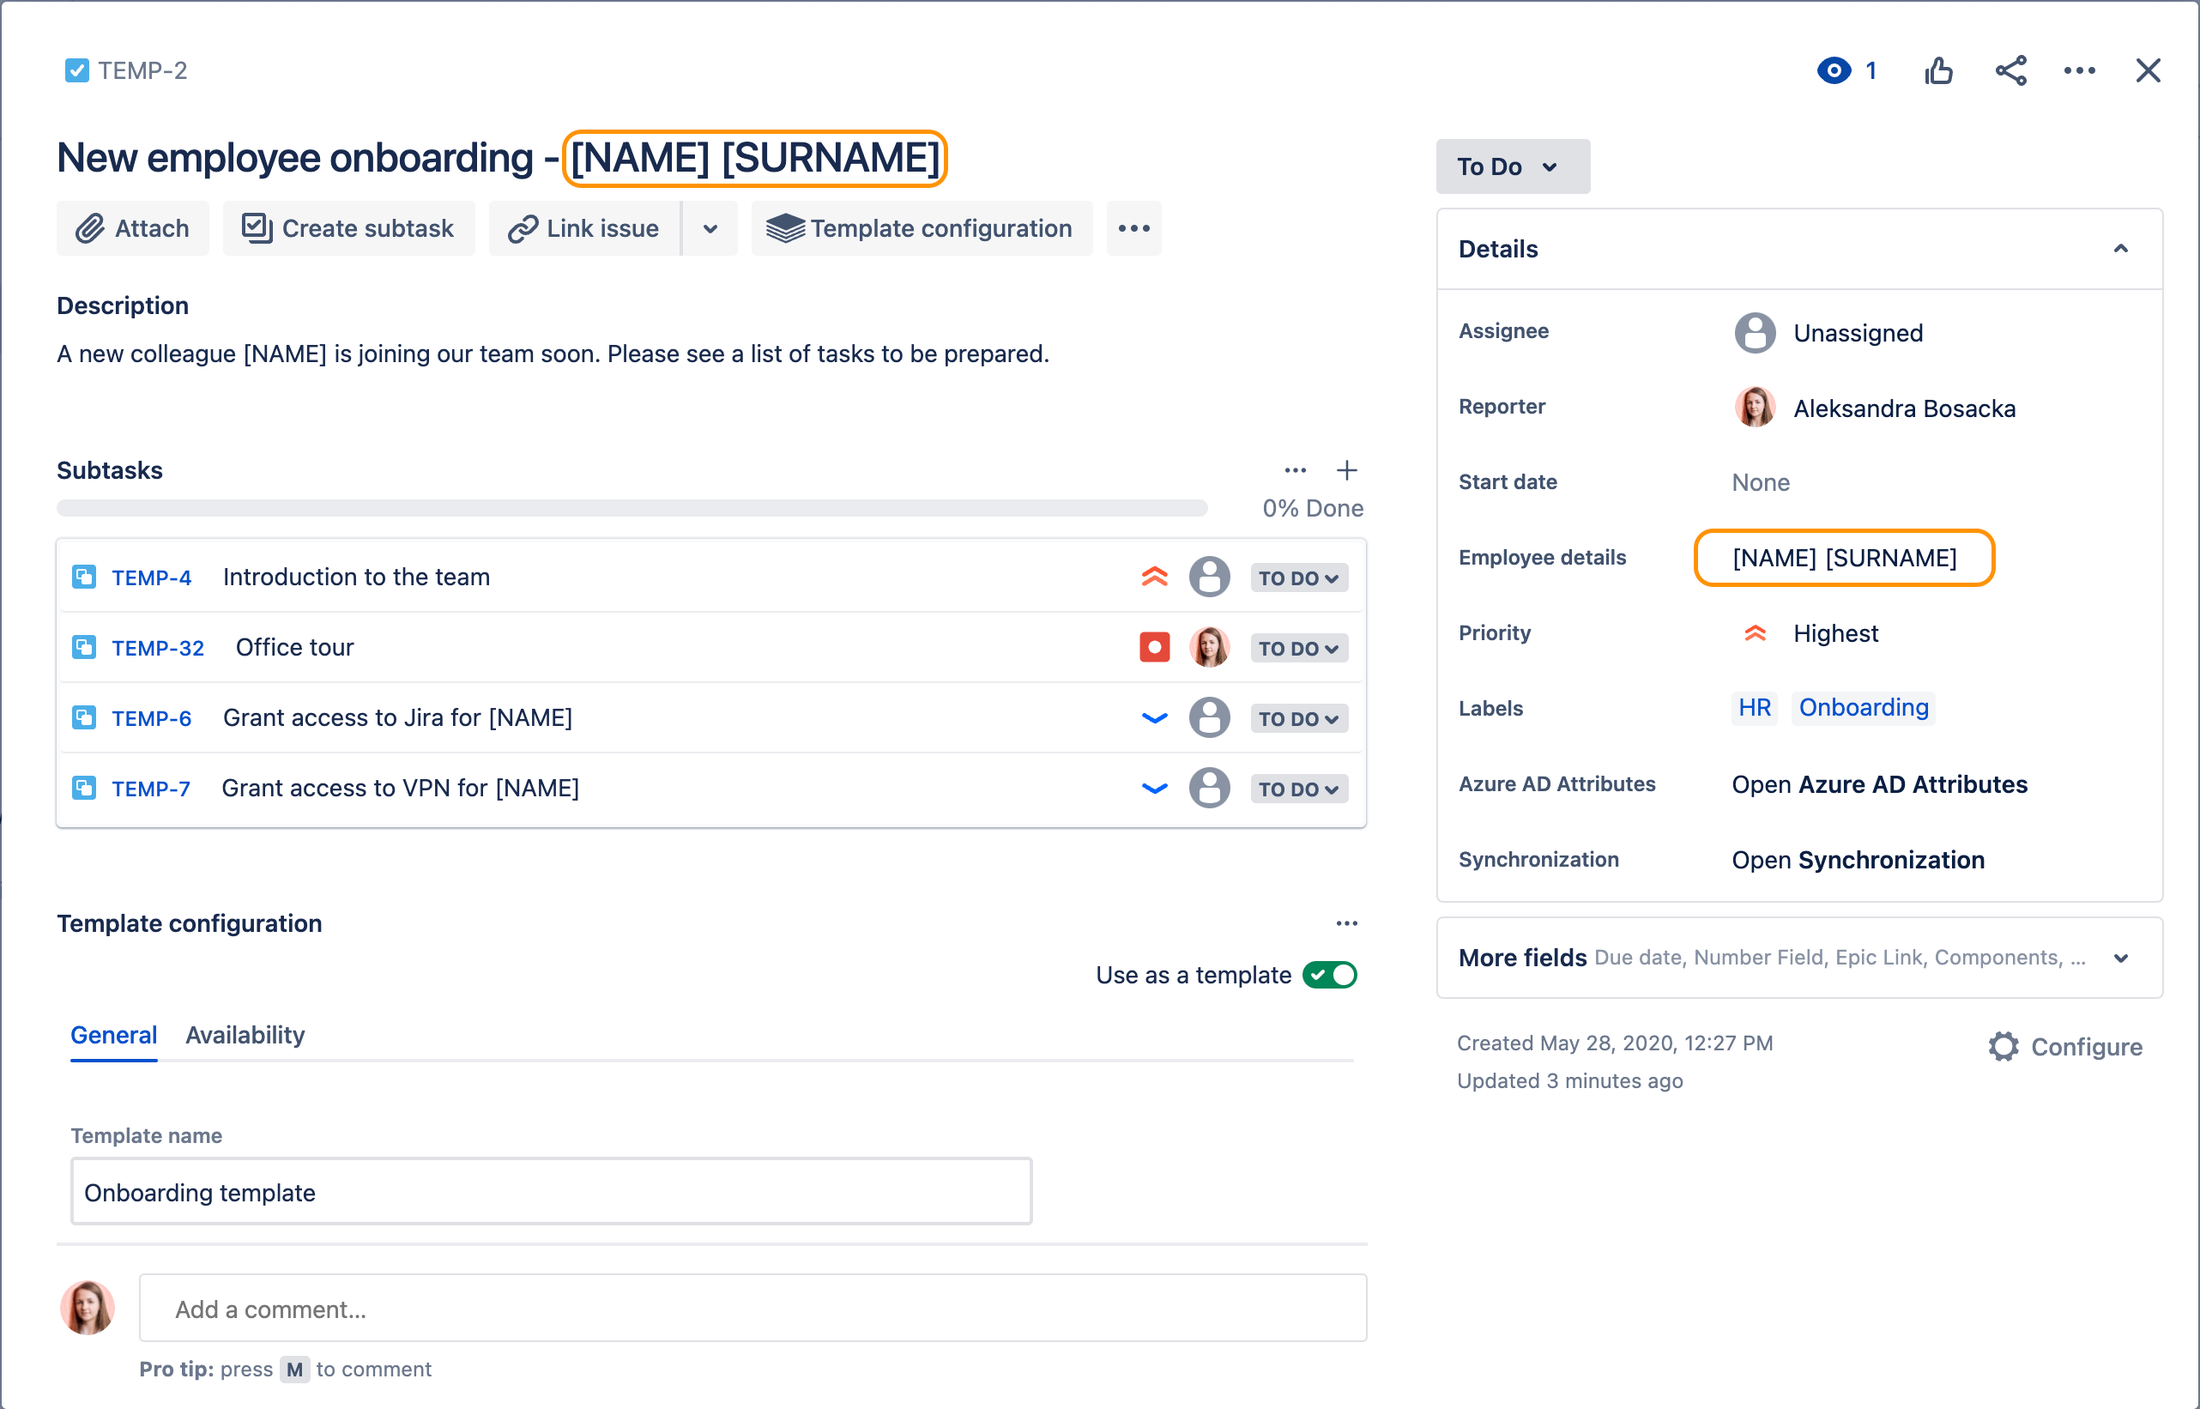The height and width of the screenshot is (1409, 2200).
Task: Edit Employee details [NAME] [SURNAME] field
Action: pos(1844,557)
